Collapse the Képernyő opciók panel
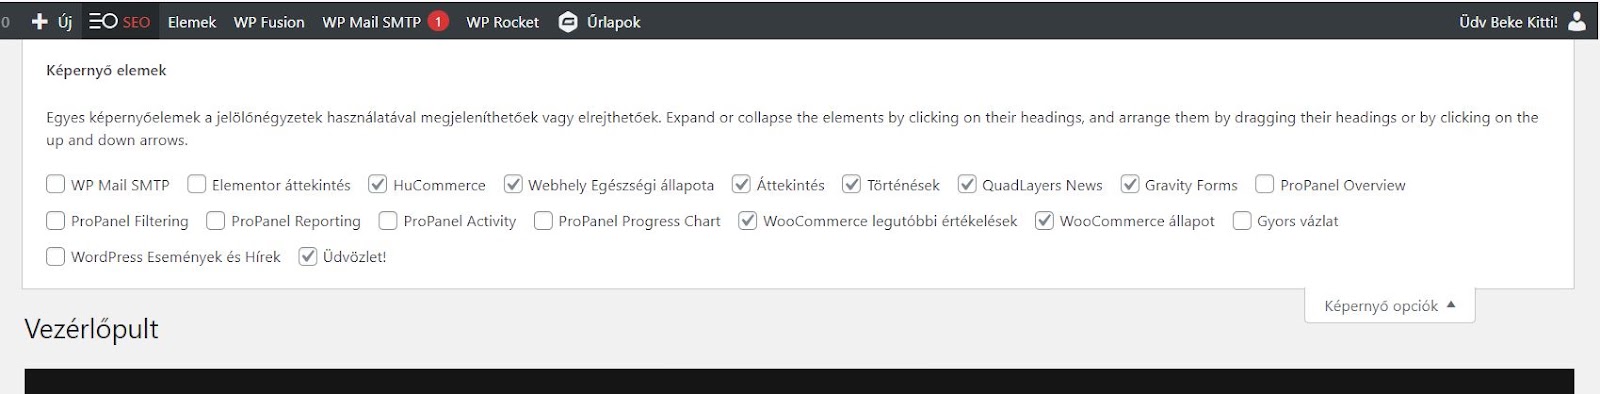This screenshot has height=394, width=1600. (x=1389, y=306)
